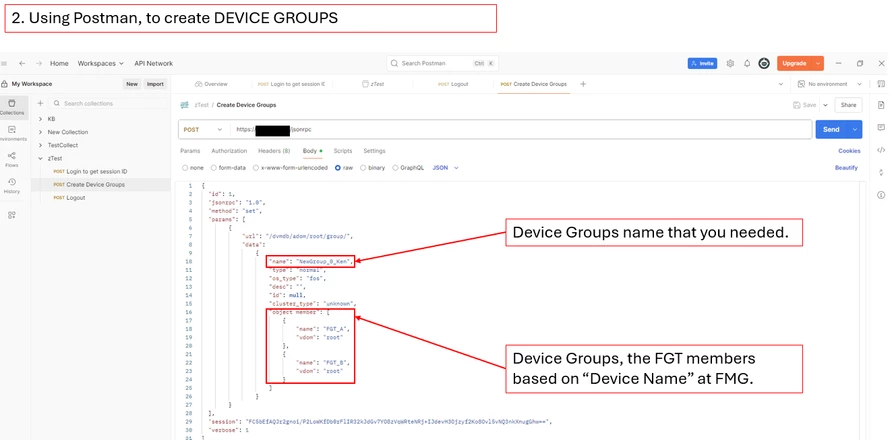Open the Collections sidebar icon

point(12,107)
